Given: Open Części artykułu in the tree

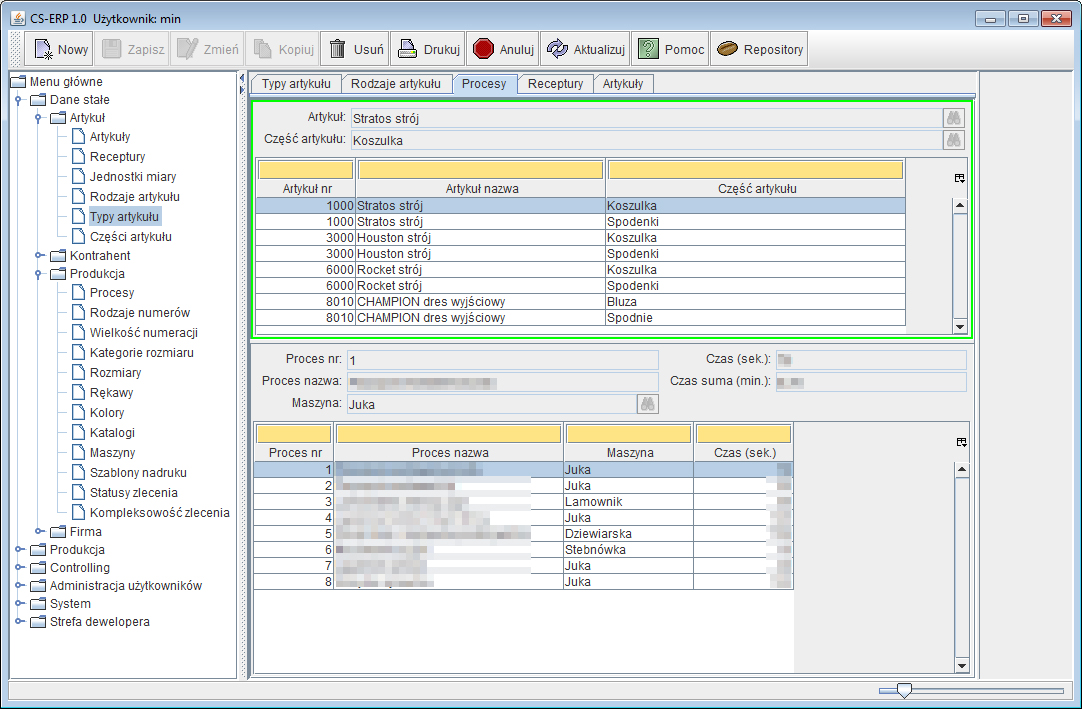Looking at the screenshot, I should 130,237.
